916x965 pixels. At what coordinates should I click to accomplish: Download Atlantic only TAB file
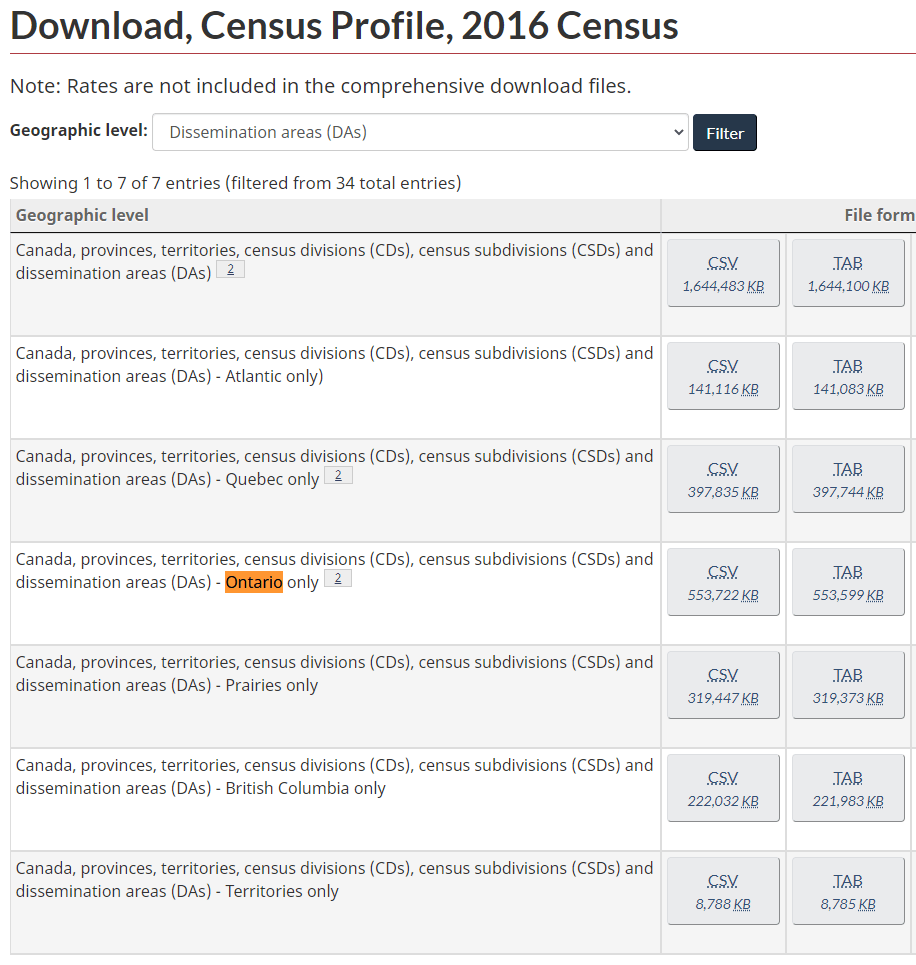point(848,376)
